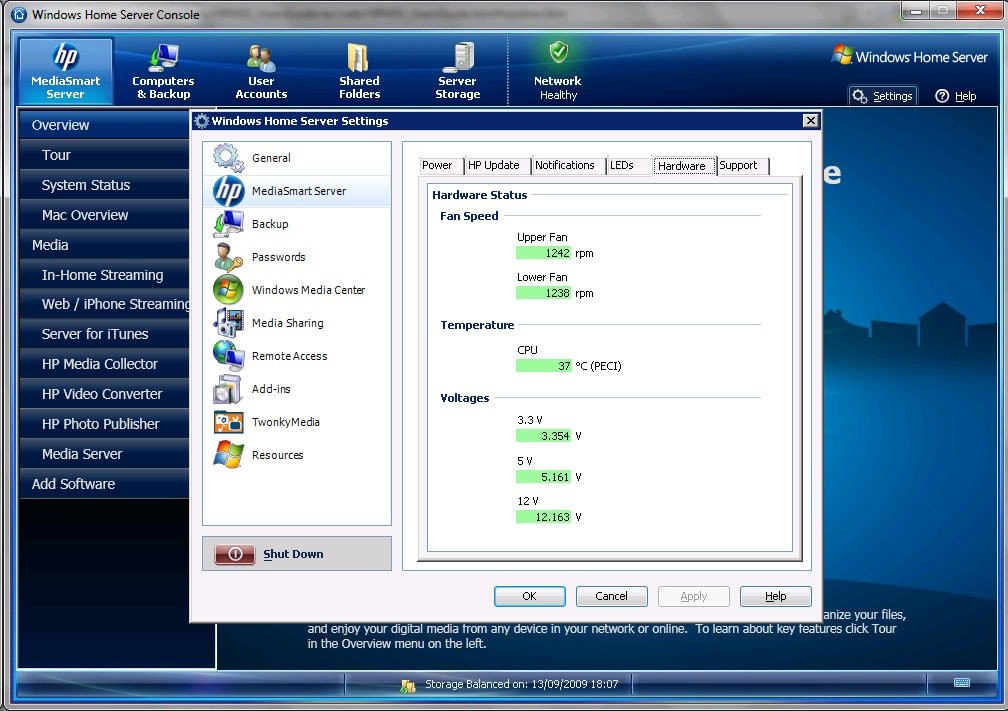
Task: Click the Media Sharing icon
Action: pyautogui.click(x=229, y=323)
